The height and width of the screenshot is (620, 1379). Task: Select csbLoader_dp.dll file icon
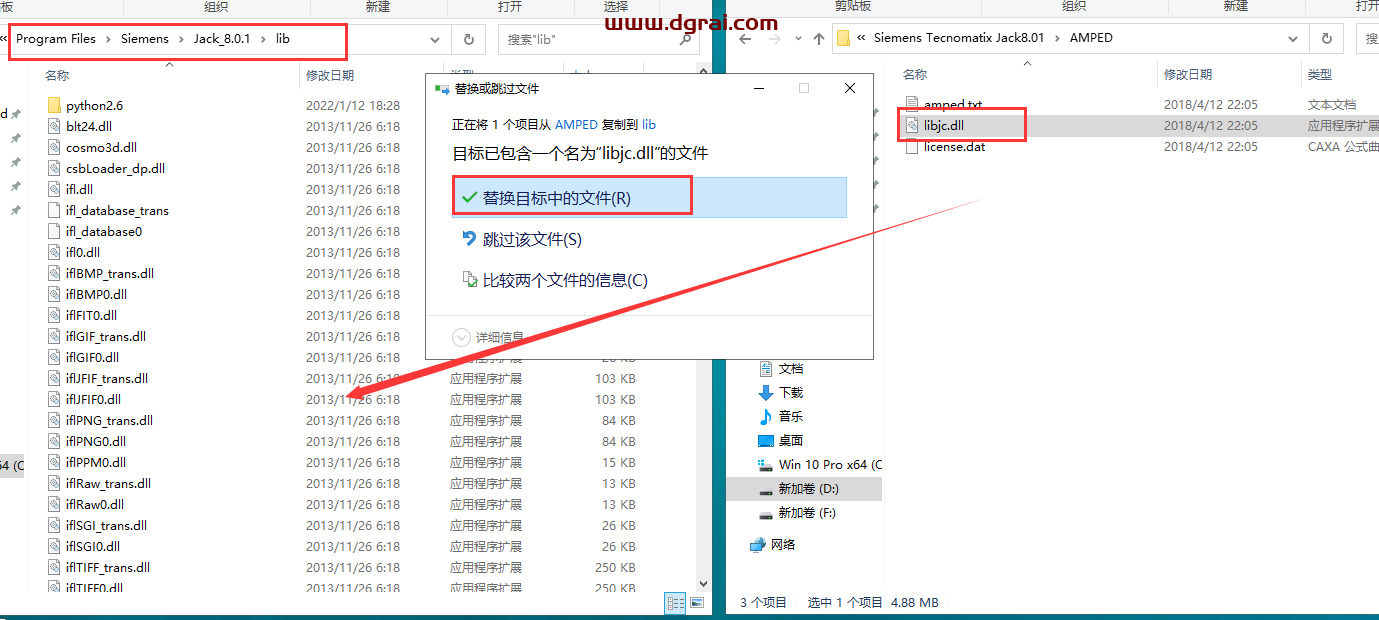[x=55, y=168]
